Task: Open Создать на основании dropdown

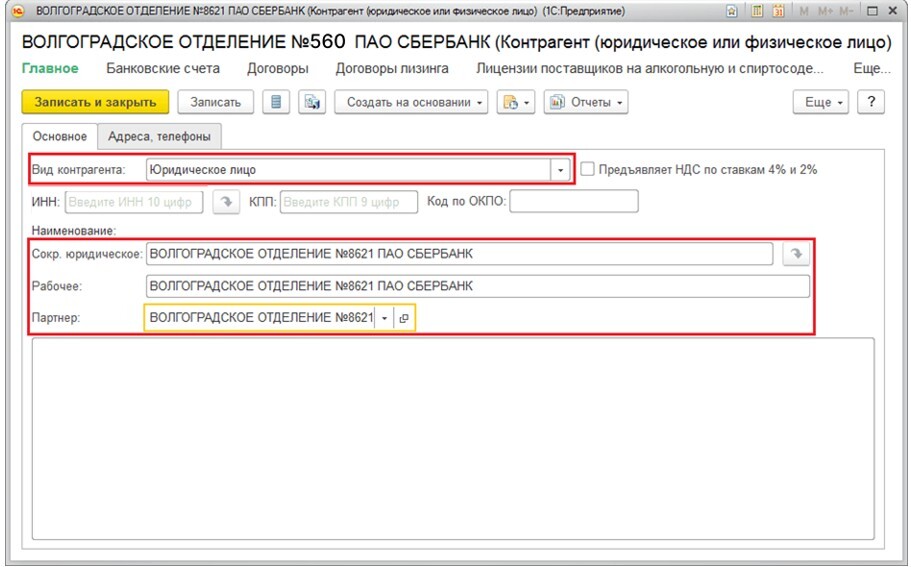Action: pos(411,102)
